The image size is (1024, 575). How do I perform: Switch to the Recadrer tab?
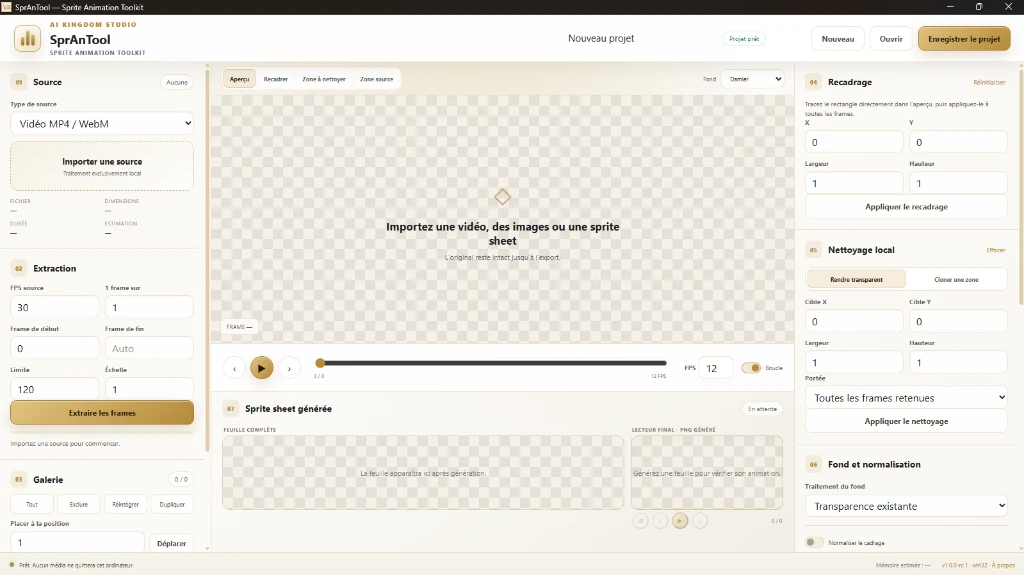click(276, 79)
